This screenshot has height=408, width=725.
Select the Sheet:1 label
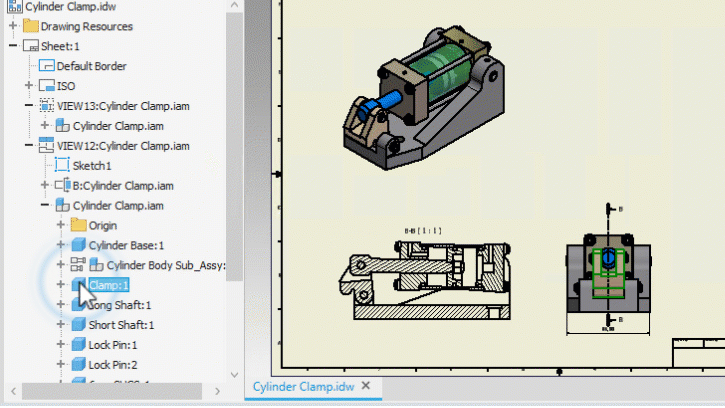coord(60,46)
